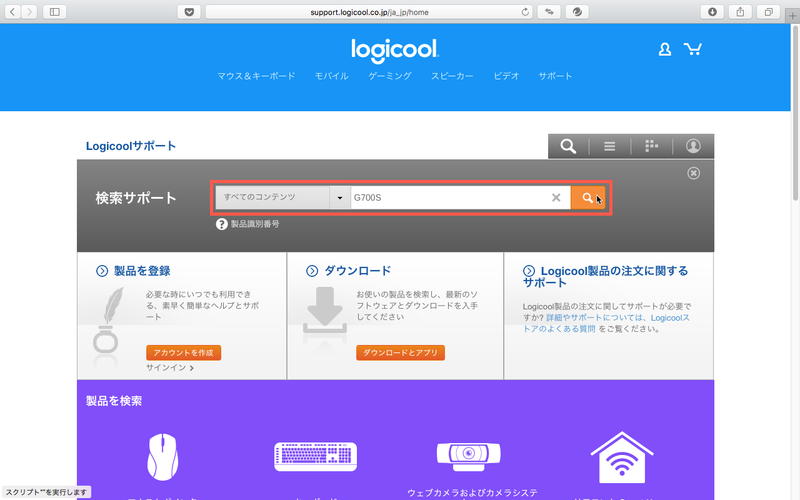Open Safari extension icon right of address bar
Viewport: 800px width, 500px height.
pyautogui.click(x=549, y=12)
